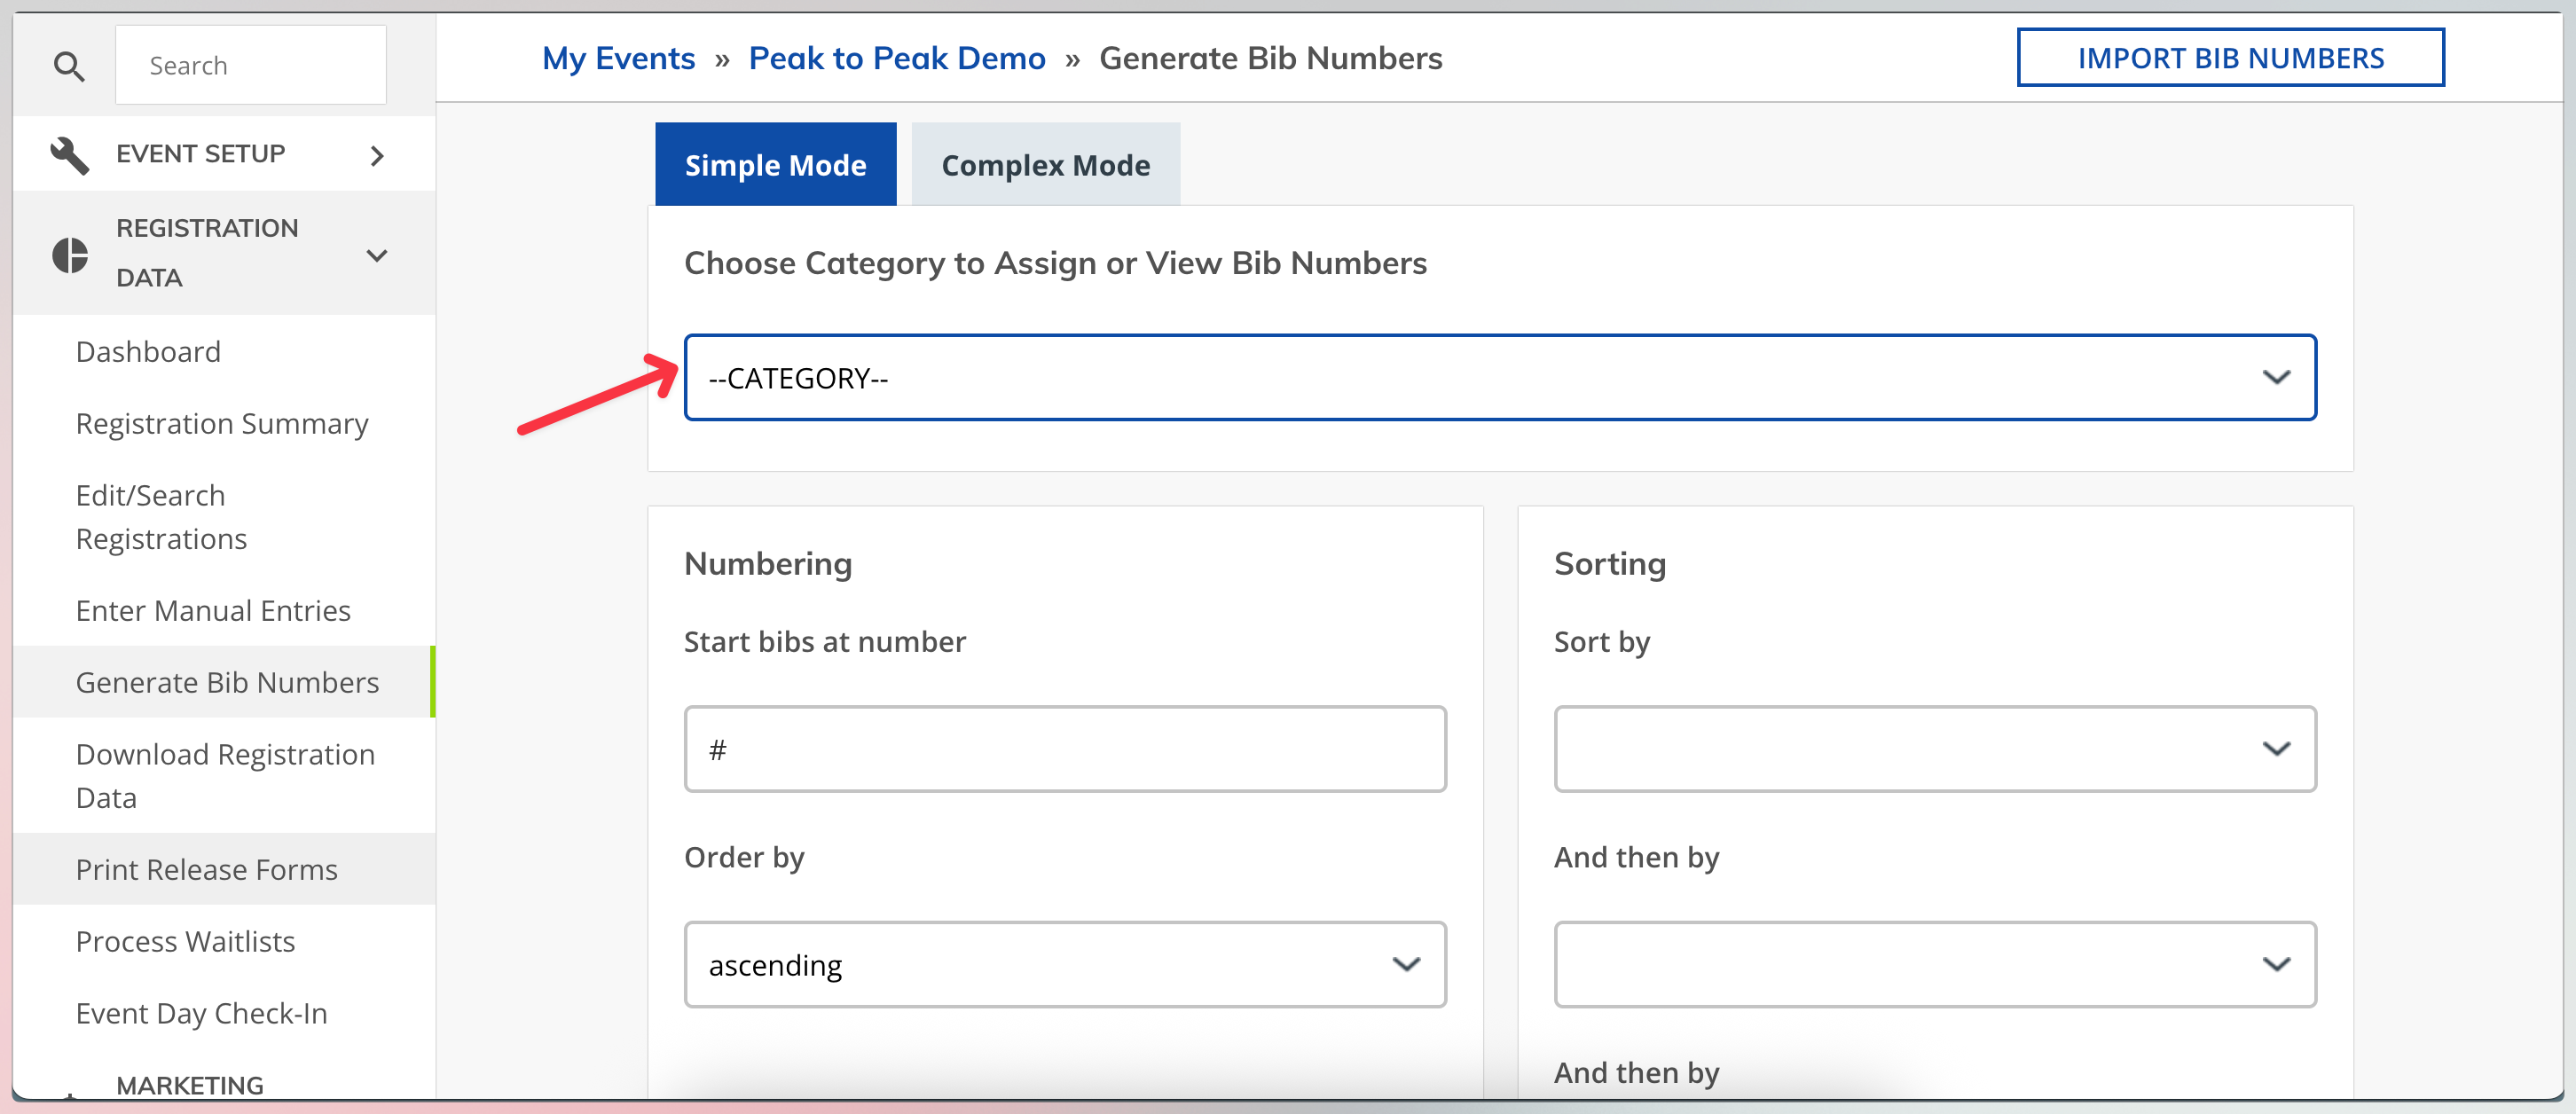Click the pie chart icon beside Registration Data

click(x=69, y=253)
